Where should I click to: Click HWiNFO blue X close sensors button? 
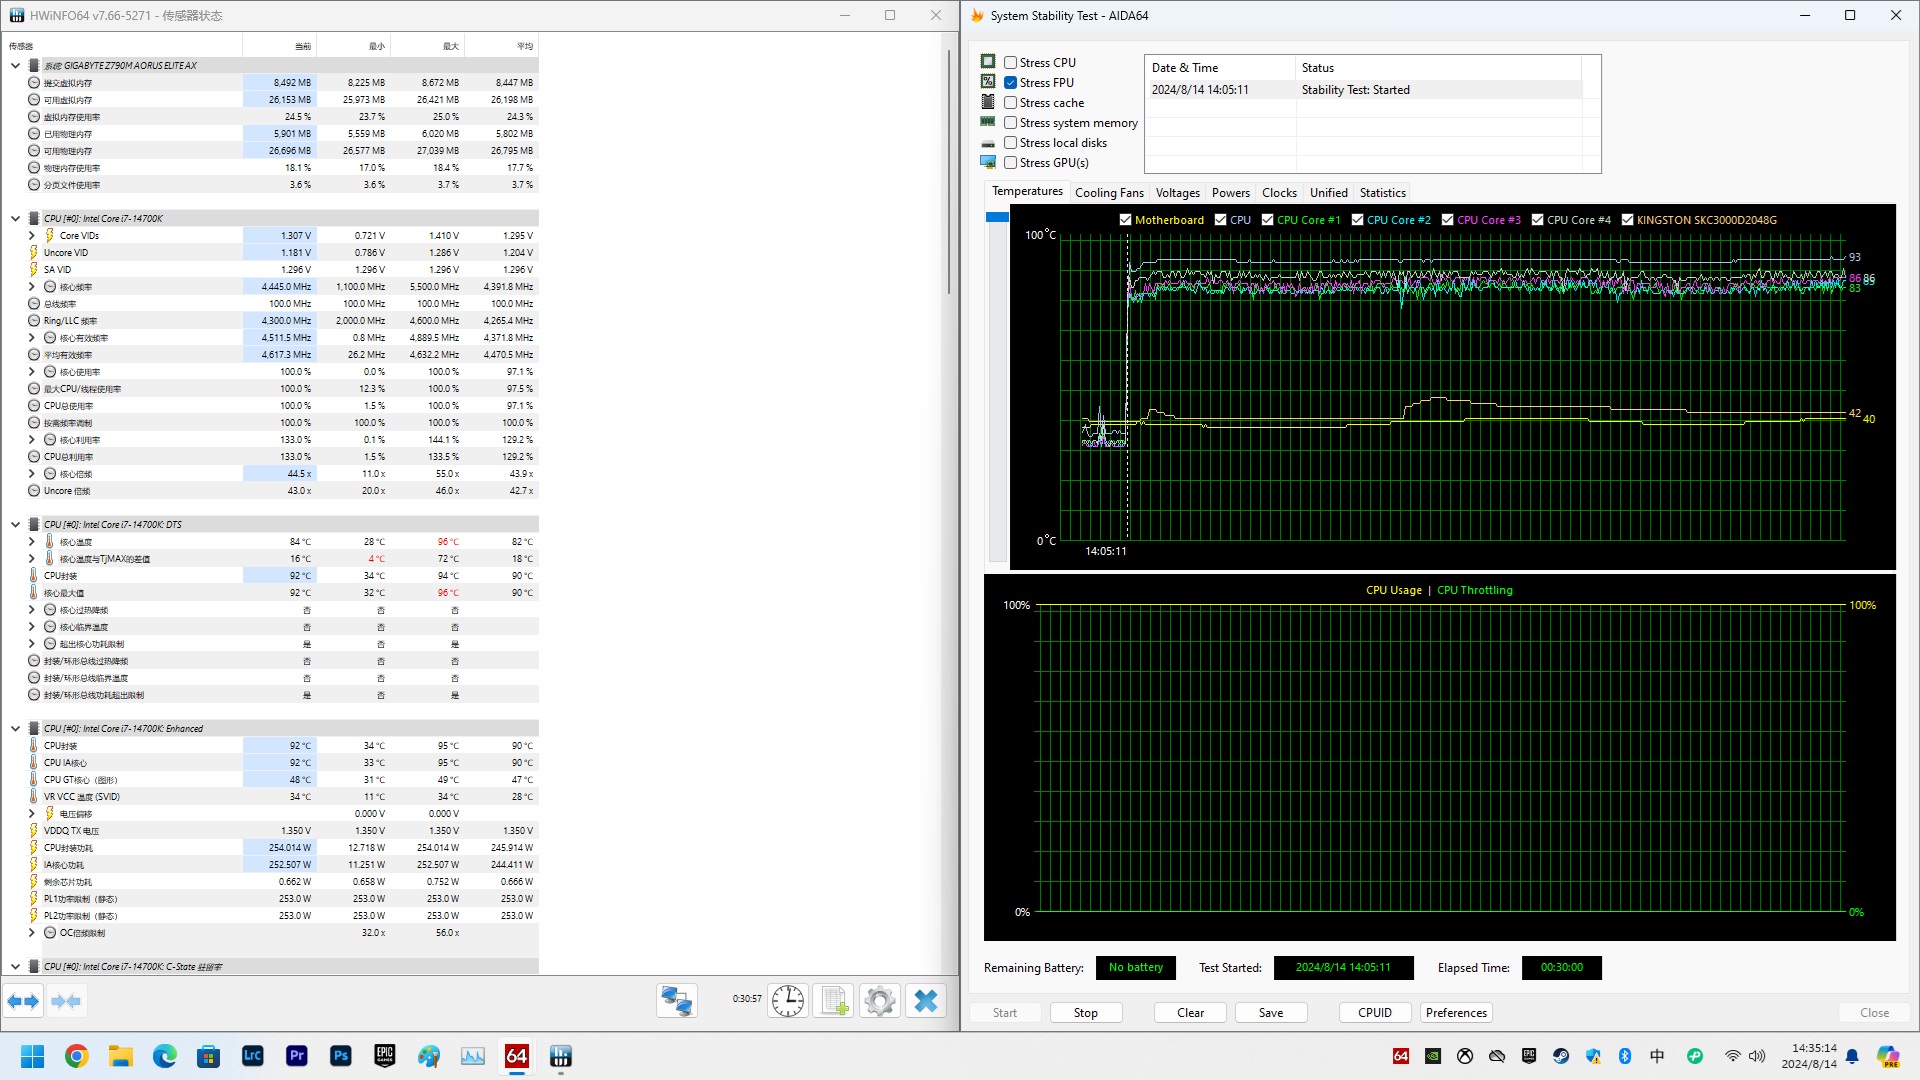pyautogui.click(x=926, y=1000)
